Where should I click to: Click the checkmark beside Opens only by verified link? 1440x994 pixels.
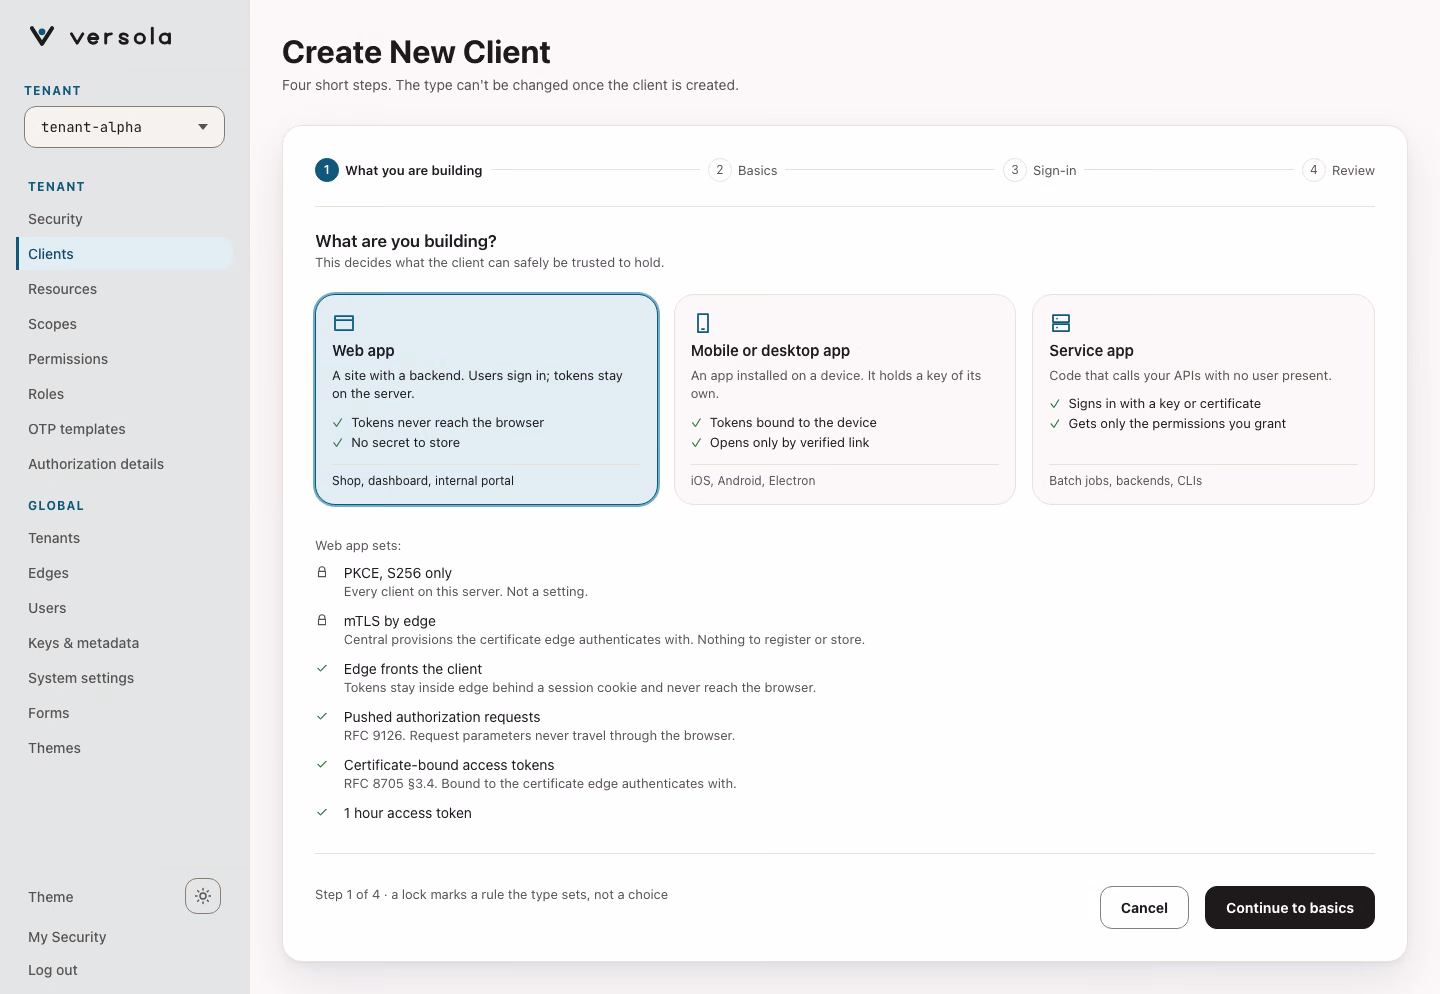pyautogui.click(x=696, y=443)
